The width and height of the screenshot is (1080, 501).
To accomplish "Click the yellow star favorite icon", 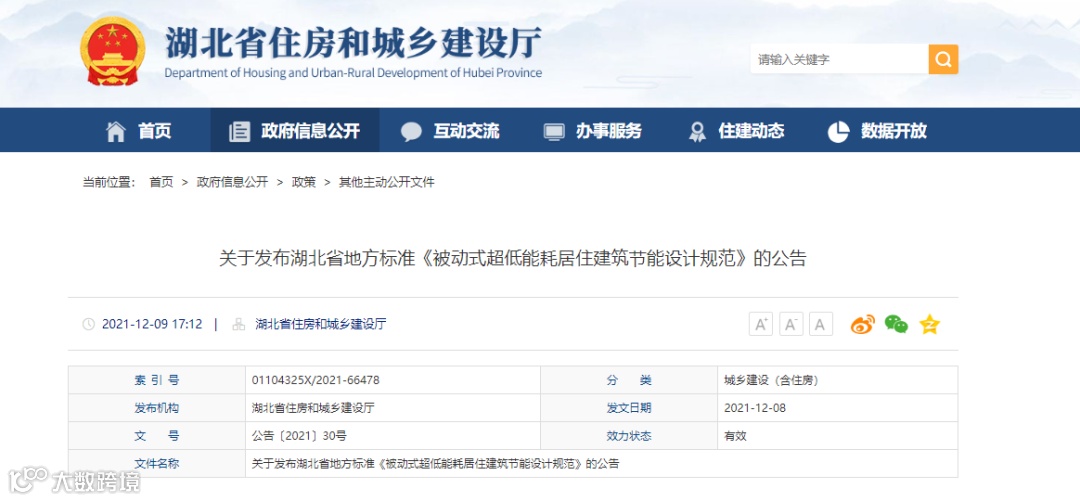I will point(929,324).
